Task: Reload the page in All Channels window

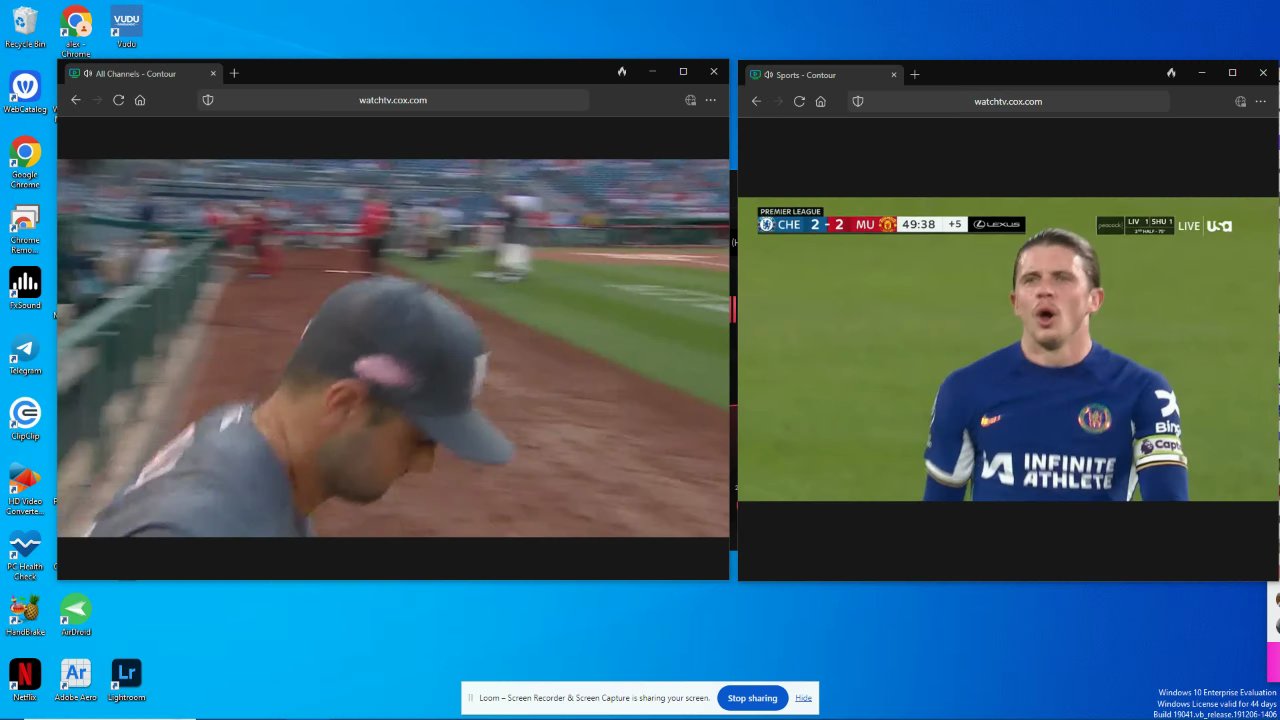Action: 118,100
